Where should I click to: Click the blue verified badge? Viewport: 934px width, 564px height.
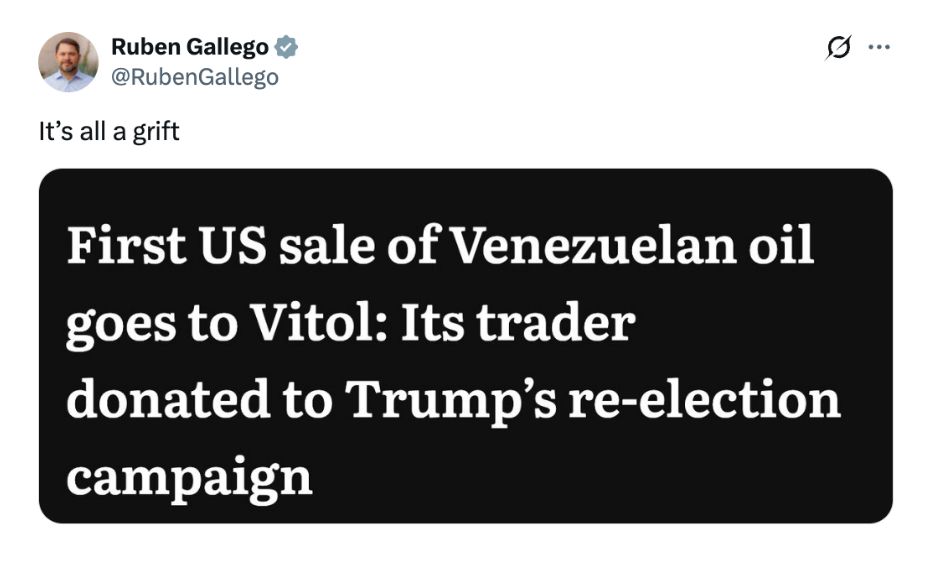286,47
